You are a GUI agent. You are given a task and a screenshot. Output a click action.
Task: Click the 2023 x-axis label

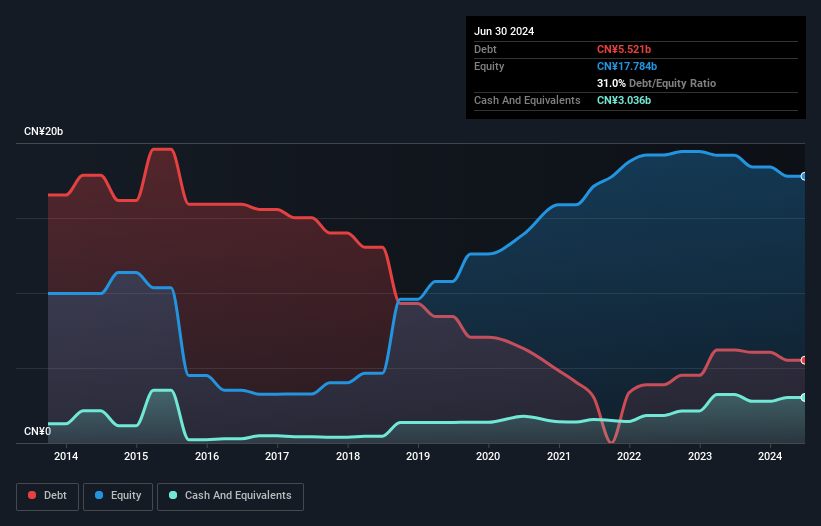click(700, 456)
